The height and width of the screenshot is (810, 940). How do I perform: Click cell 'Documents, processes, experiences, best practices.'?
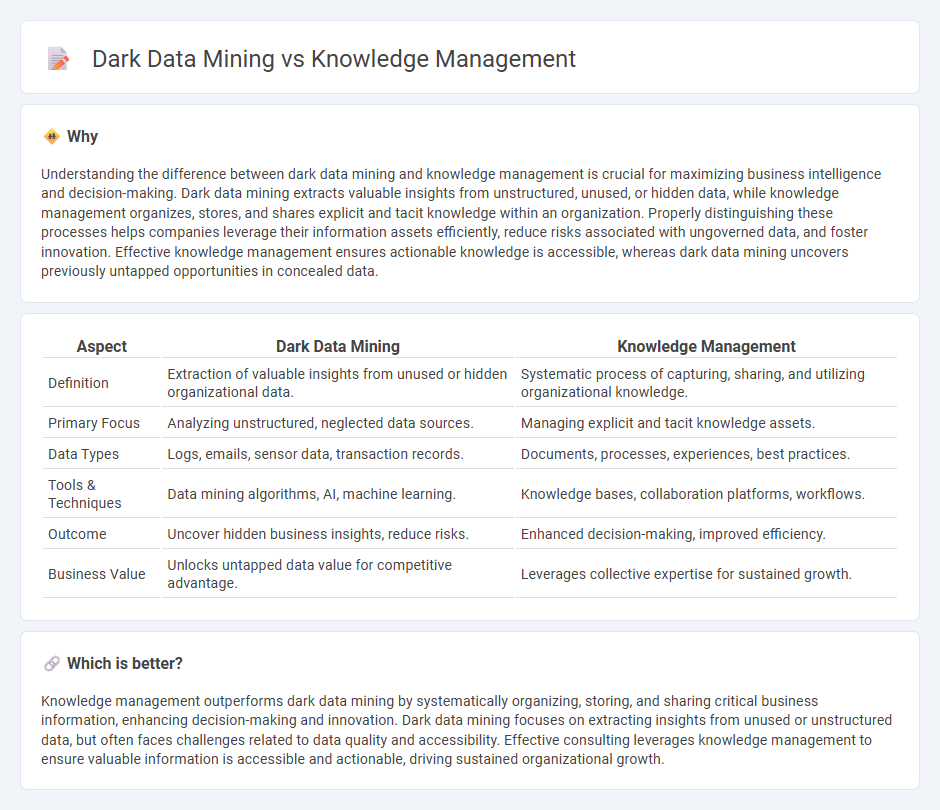[706, 454]
